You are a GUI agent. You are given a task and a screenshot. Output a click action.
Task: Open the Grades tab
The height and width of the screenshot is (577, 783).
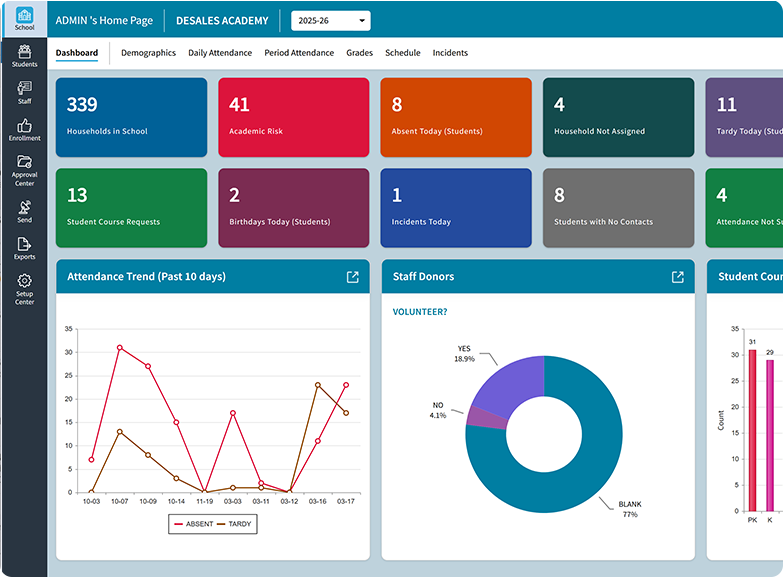[360, 53]
